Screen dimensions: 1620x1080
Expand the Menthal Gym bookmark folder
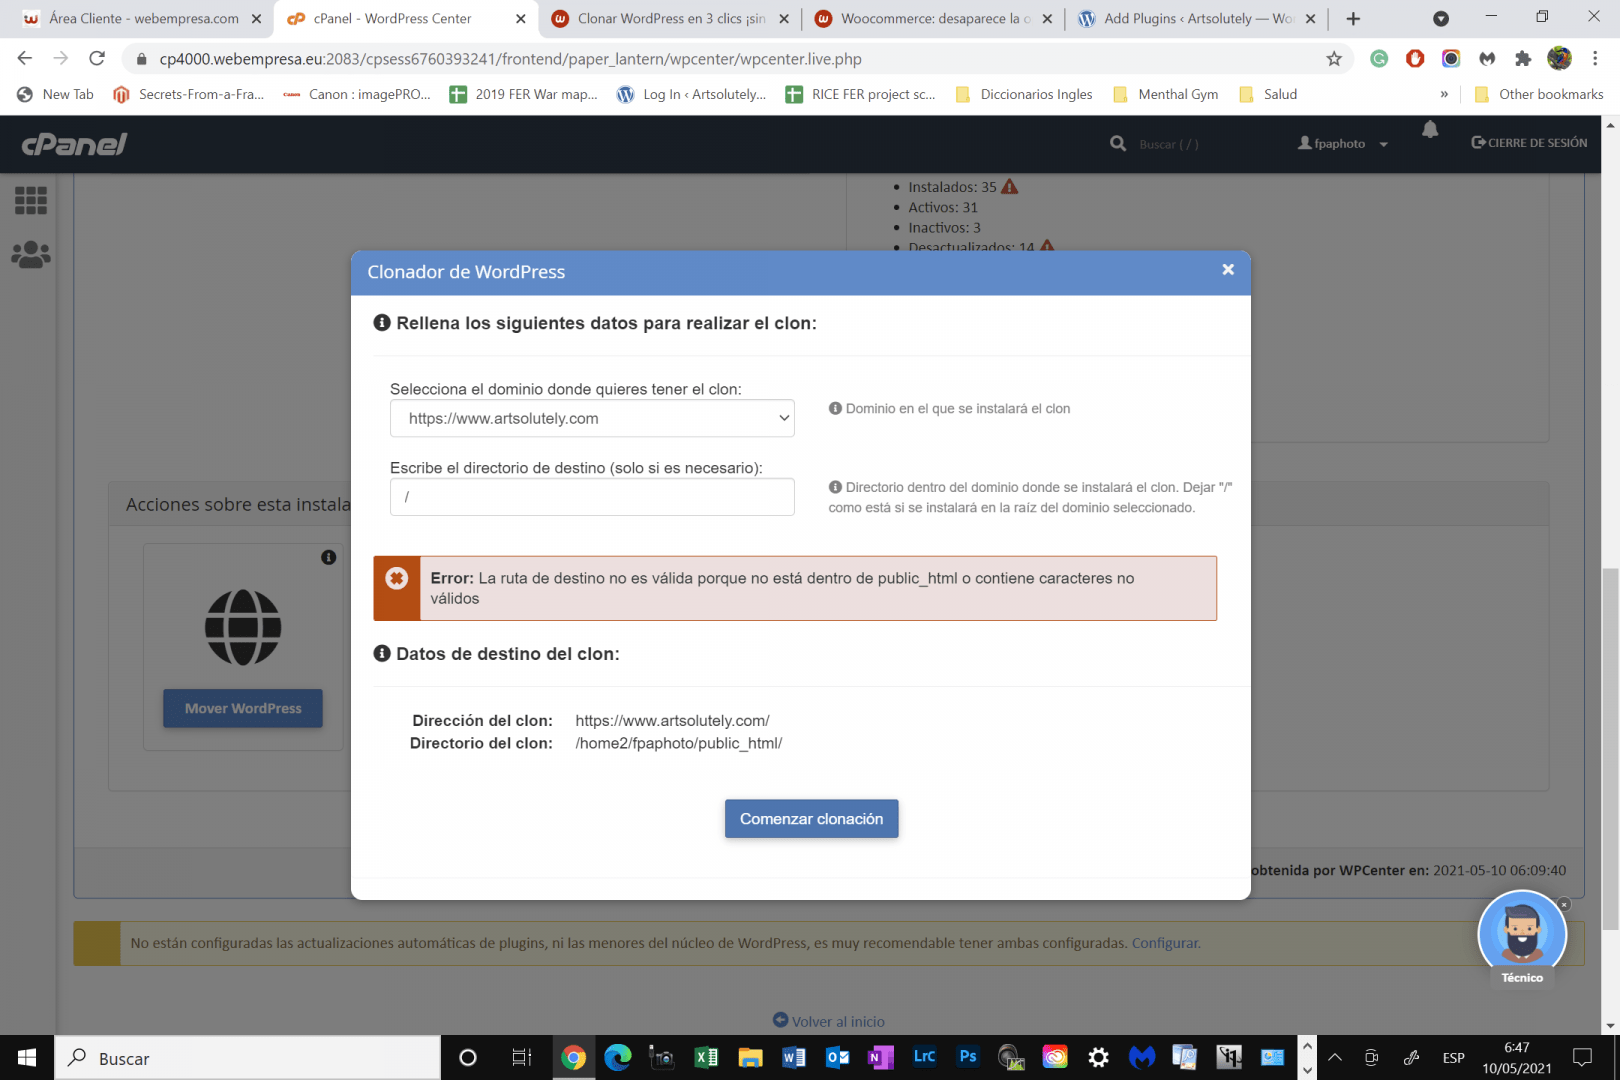click(1166, 94)
